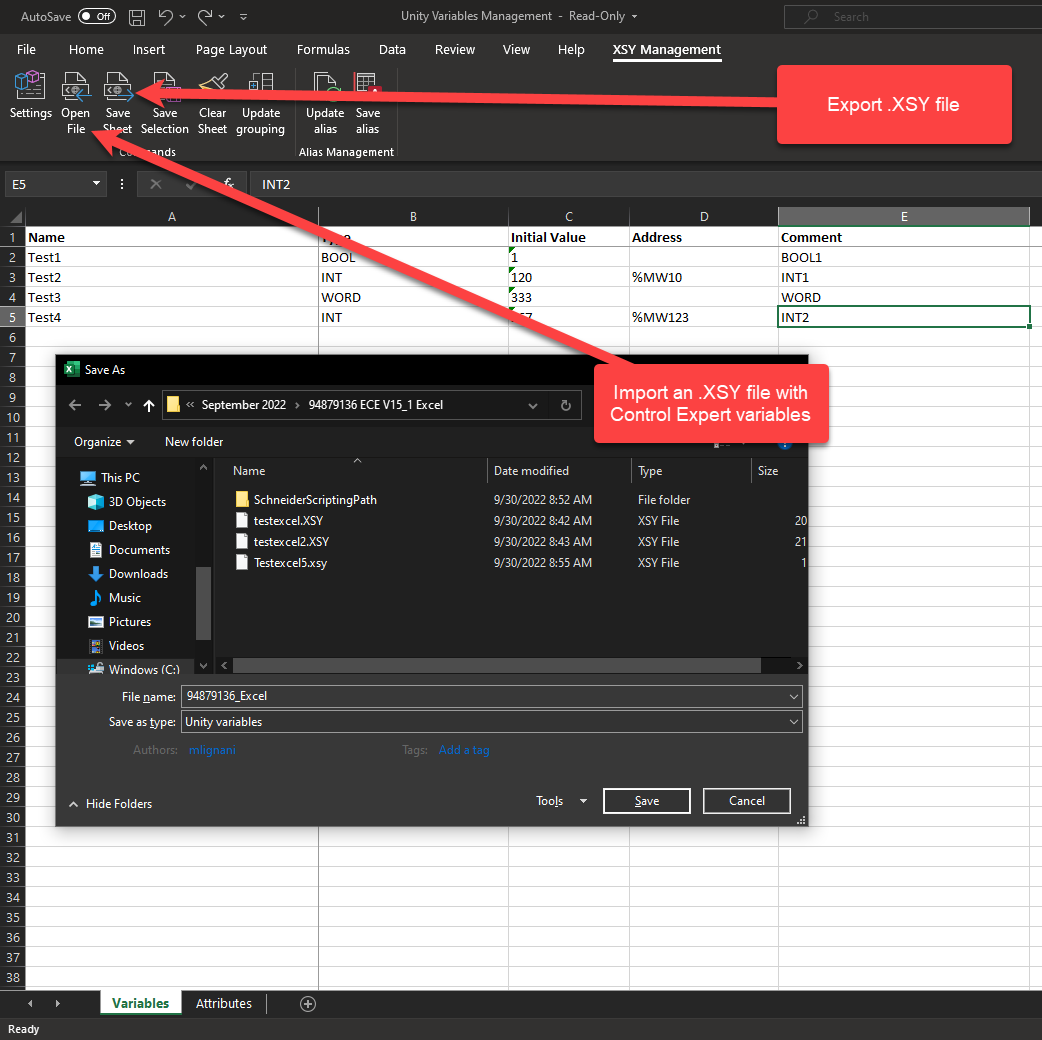
Task: Go back in Save As dialog
Action: 75,405
